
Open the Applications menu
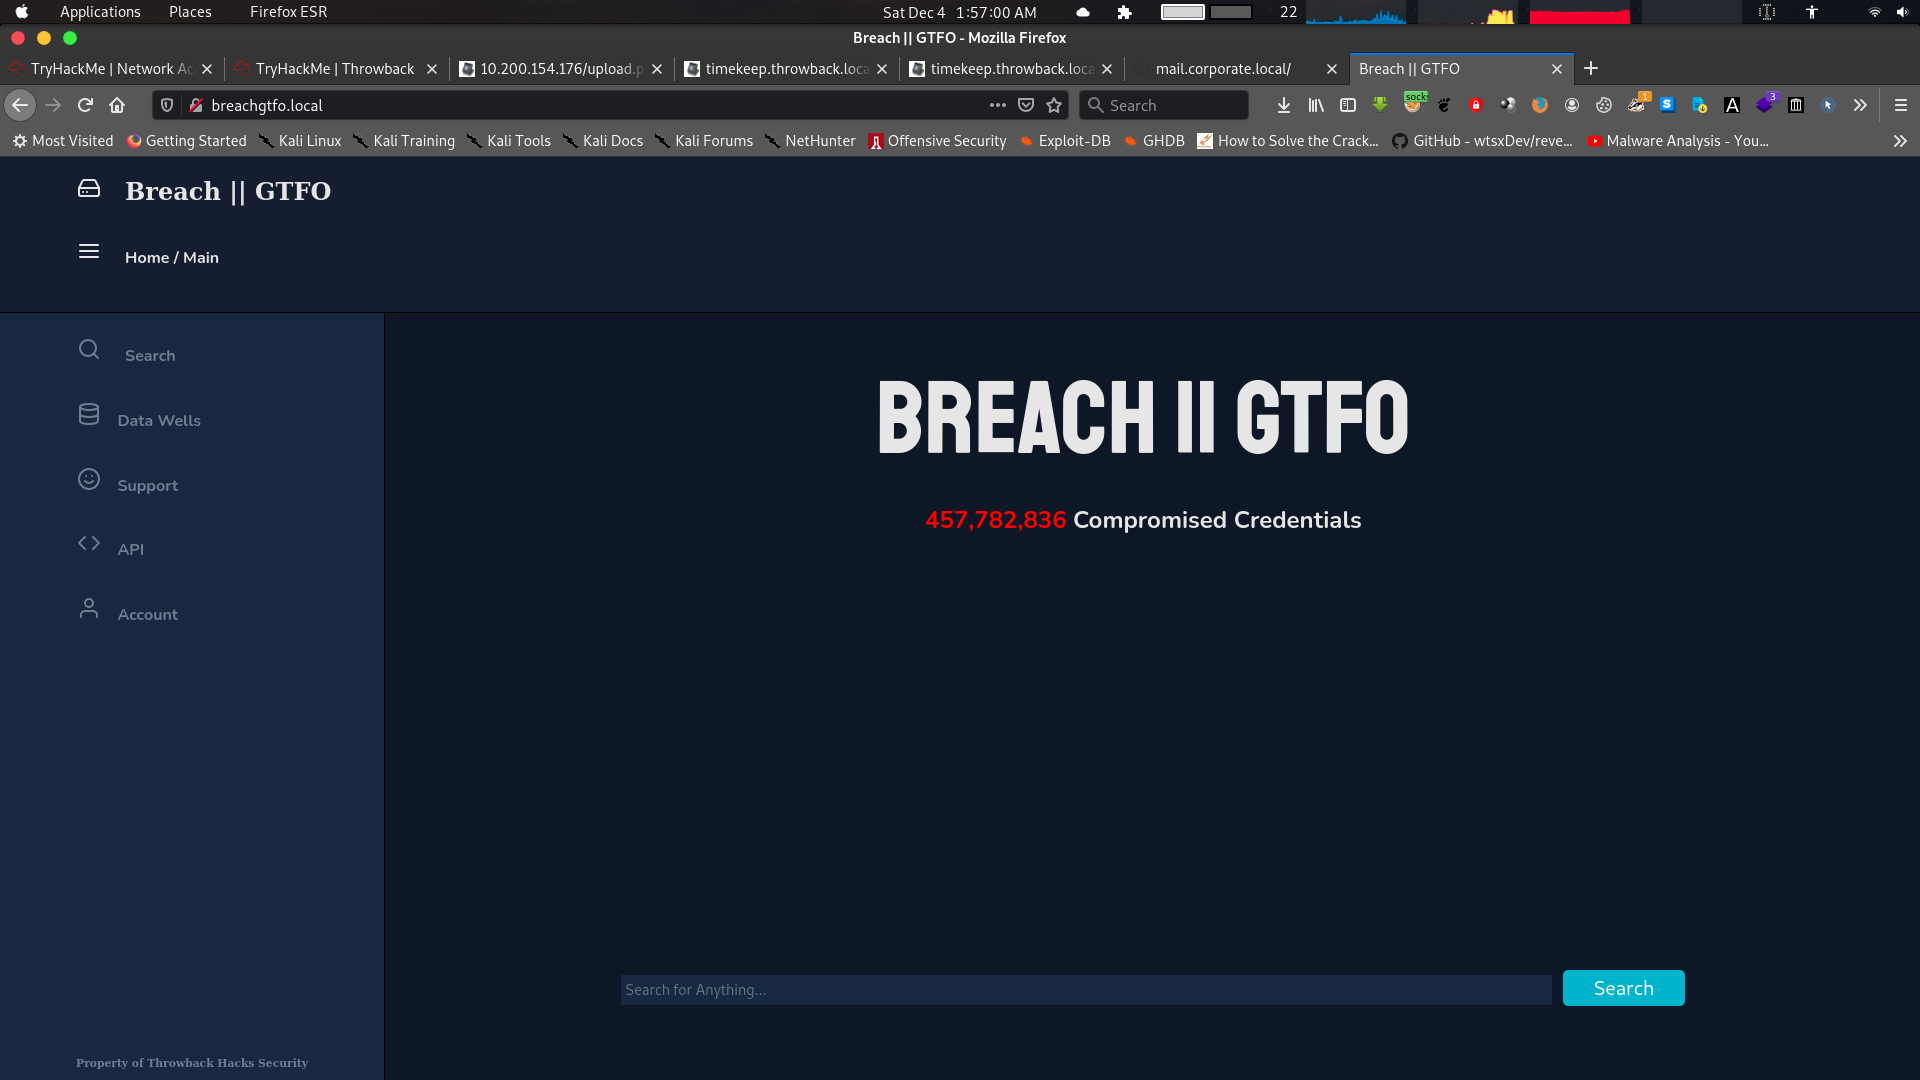tap(99, 12)
